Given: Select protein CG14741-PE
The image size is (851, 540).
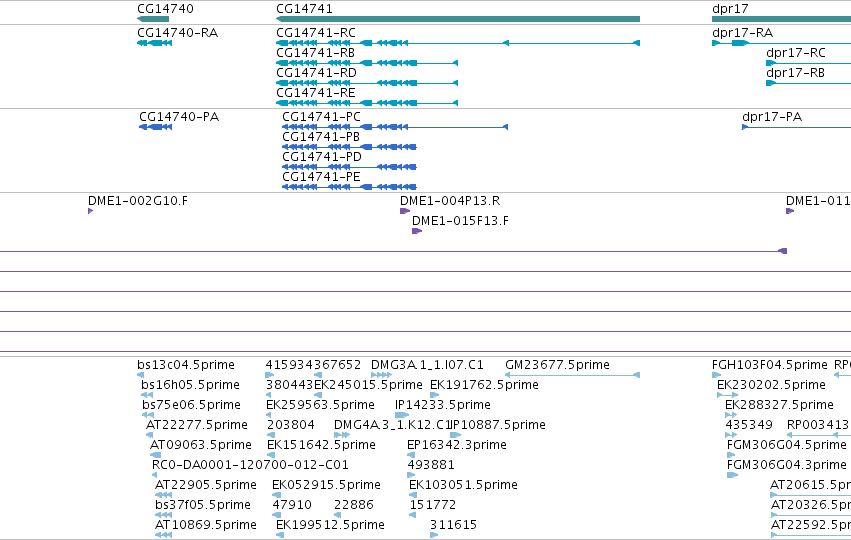Looking at the screenshot, I should (x=321, y=177).
